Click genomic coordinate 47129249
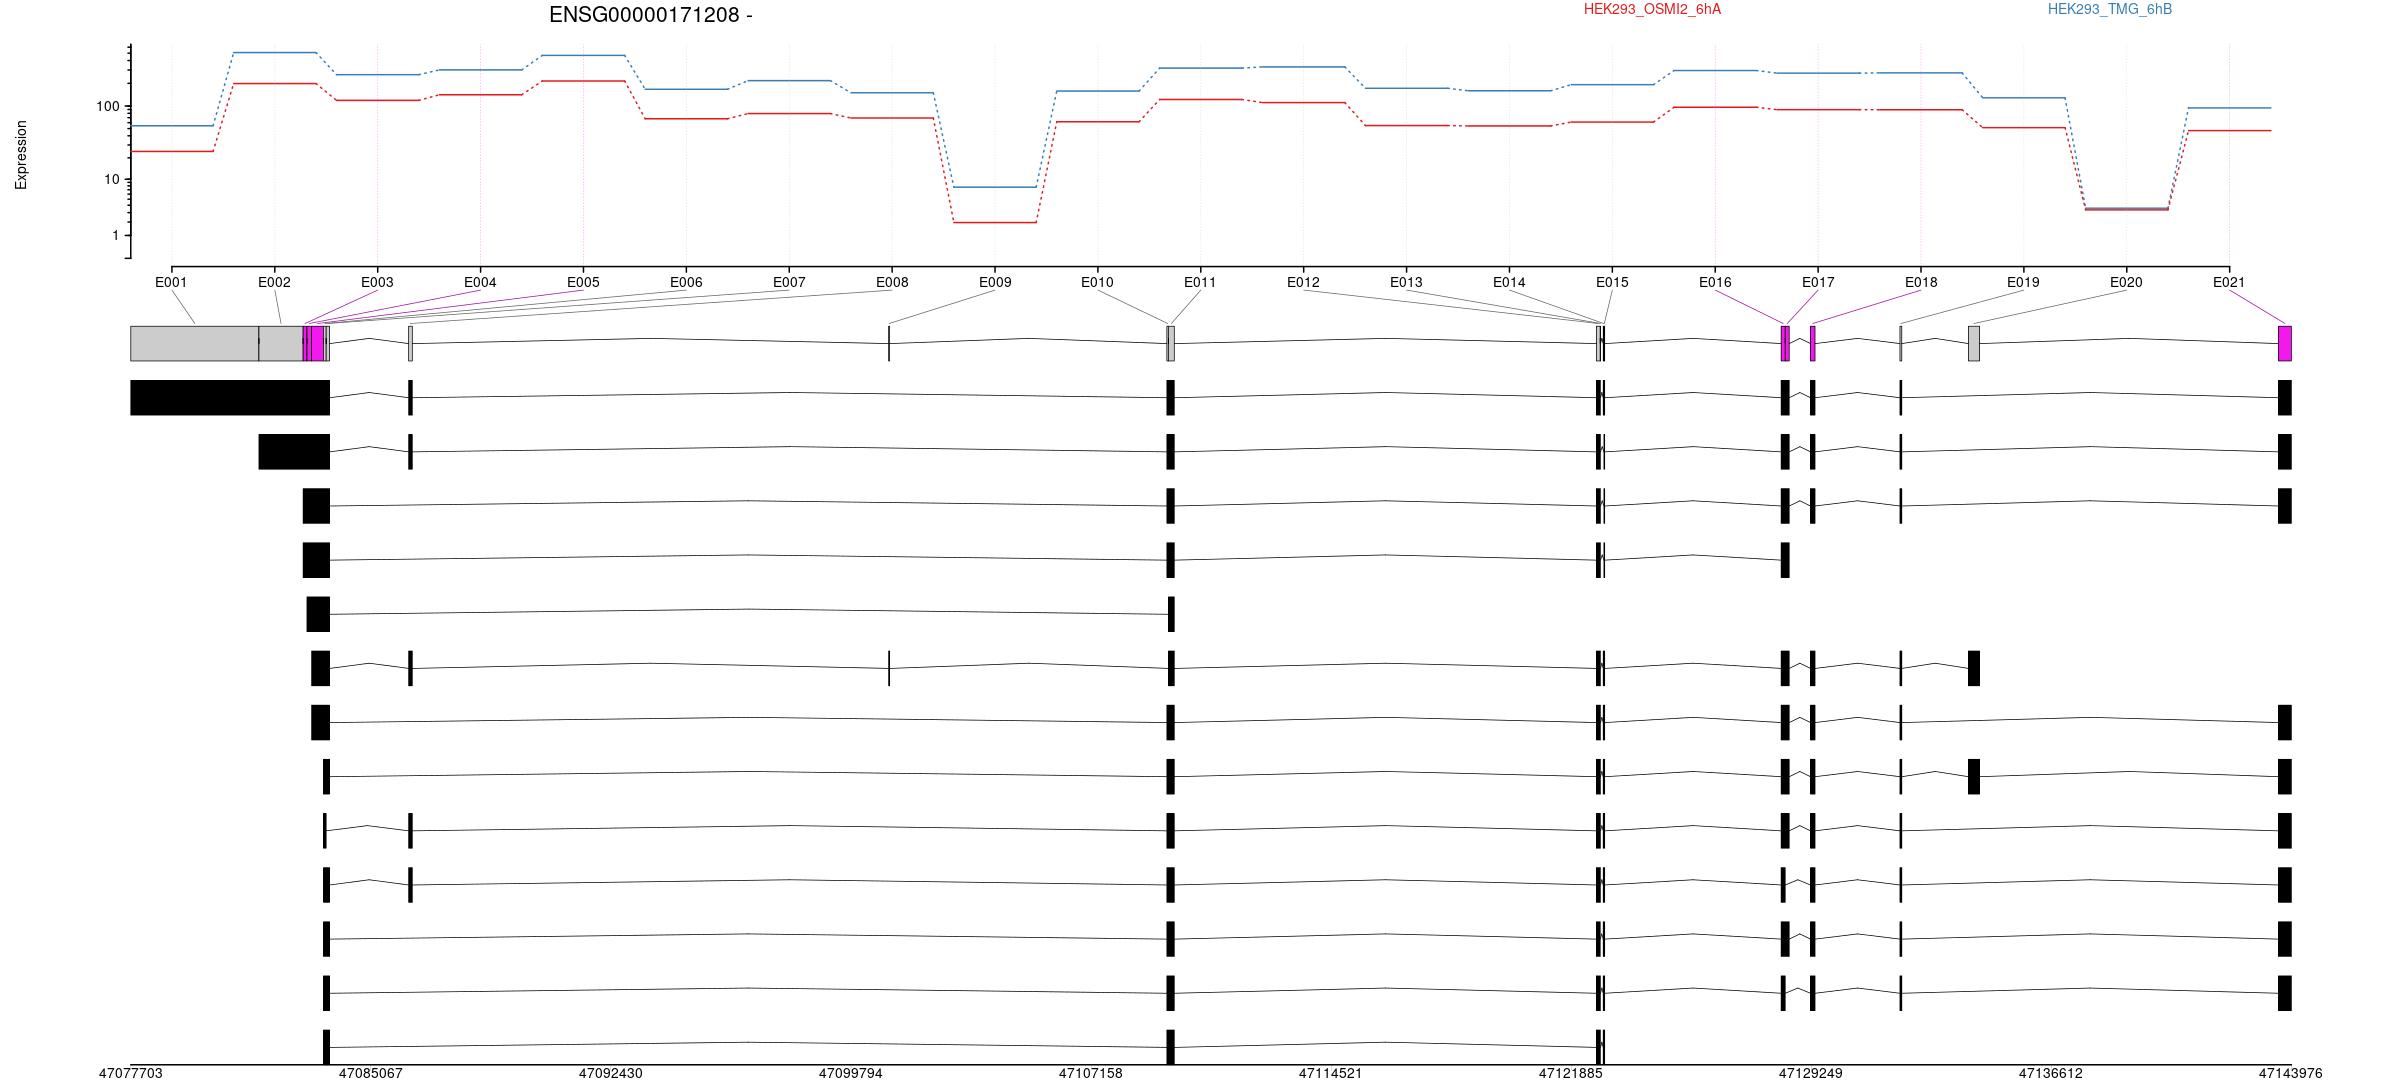2400x1090 pixels. click(x=1810, y=1073)
